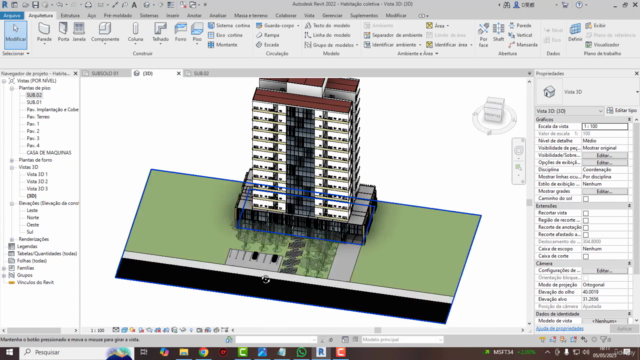Viewport: 640px width, 360px height.
Task: Click Editar tipo button
Action: coord(622,111)
